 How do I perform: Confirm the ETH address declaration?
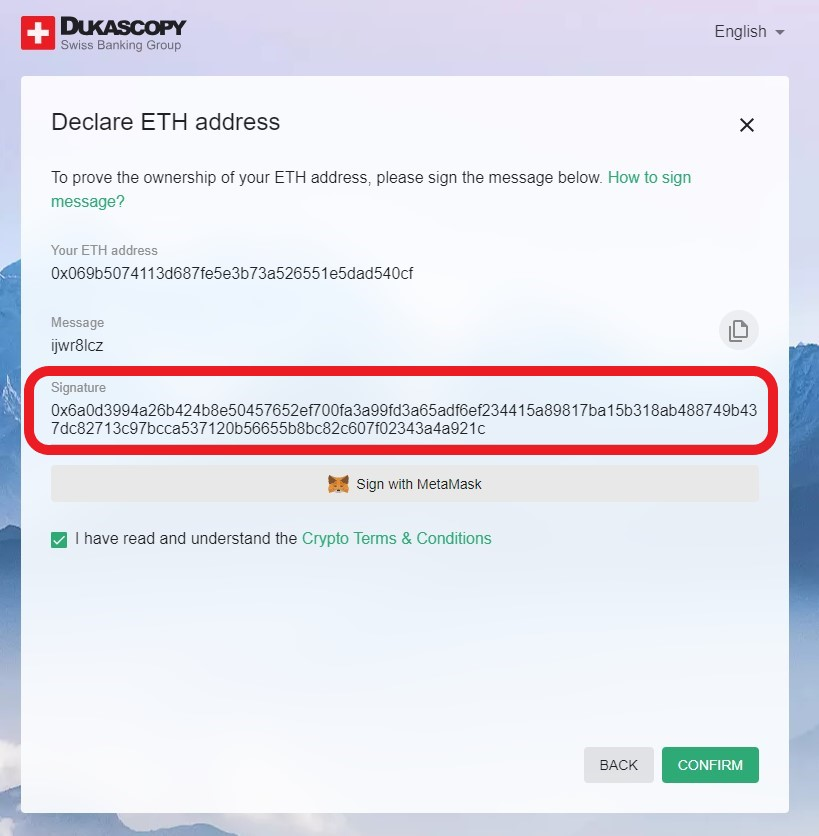pyautogui.click(x=710, y=765)
